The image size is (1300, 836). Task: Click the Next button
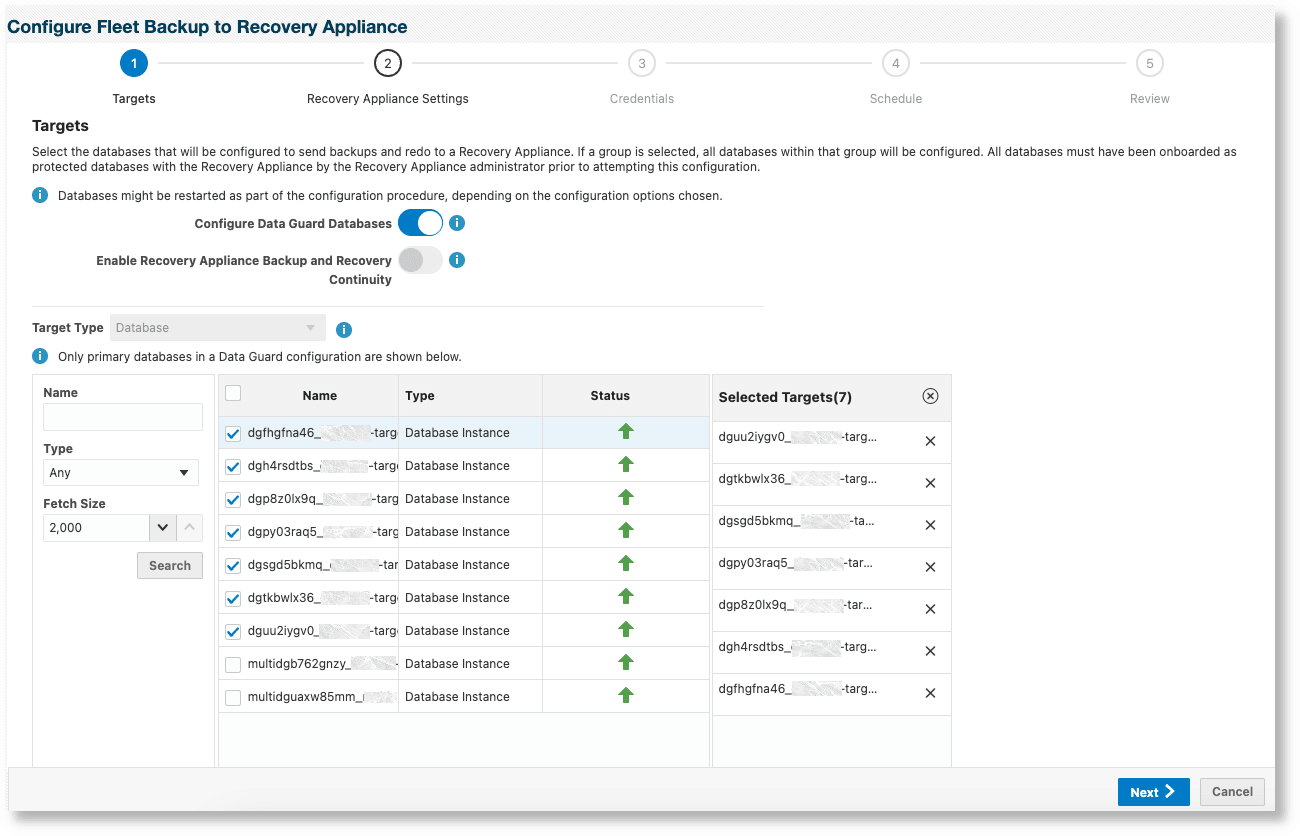[x=1153, y=792]
